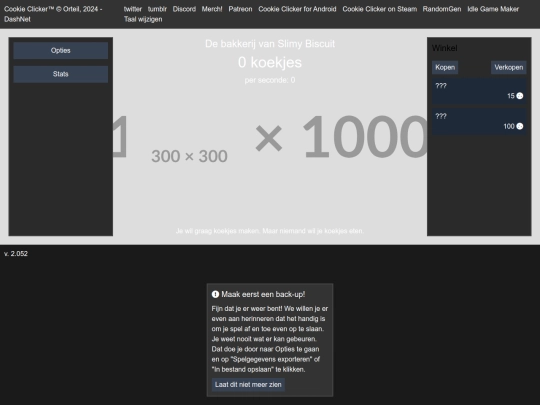Click the per seconde: 0 text
Screen dimensions: 540x405
coord(270,80)
